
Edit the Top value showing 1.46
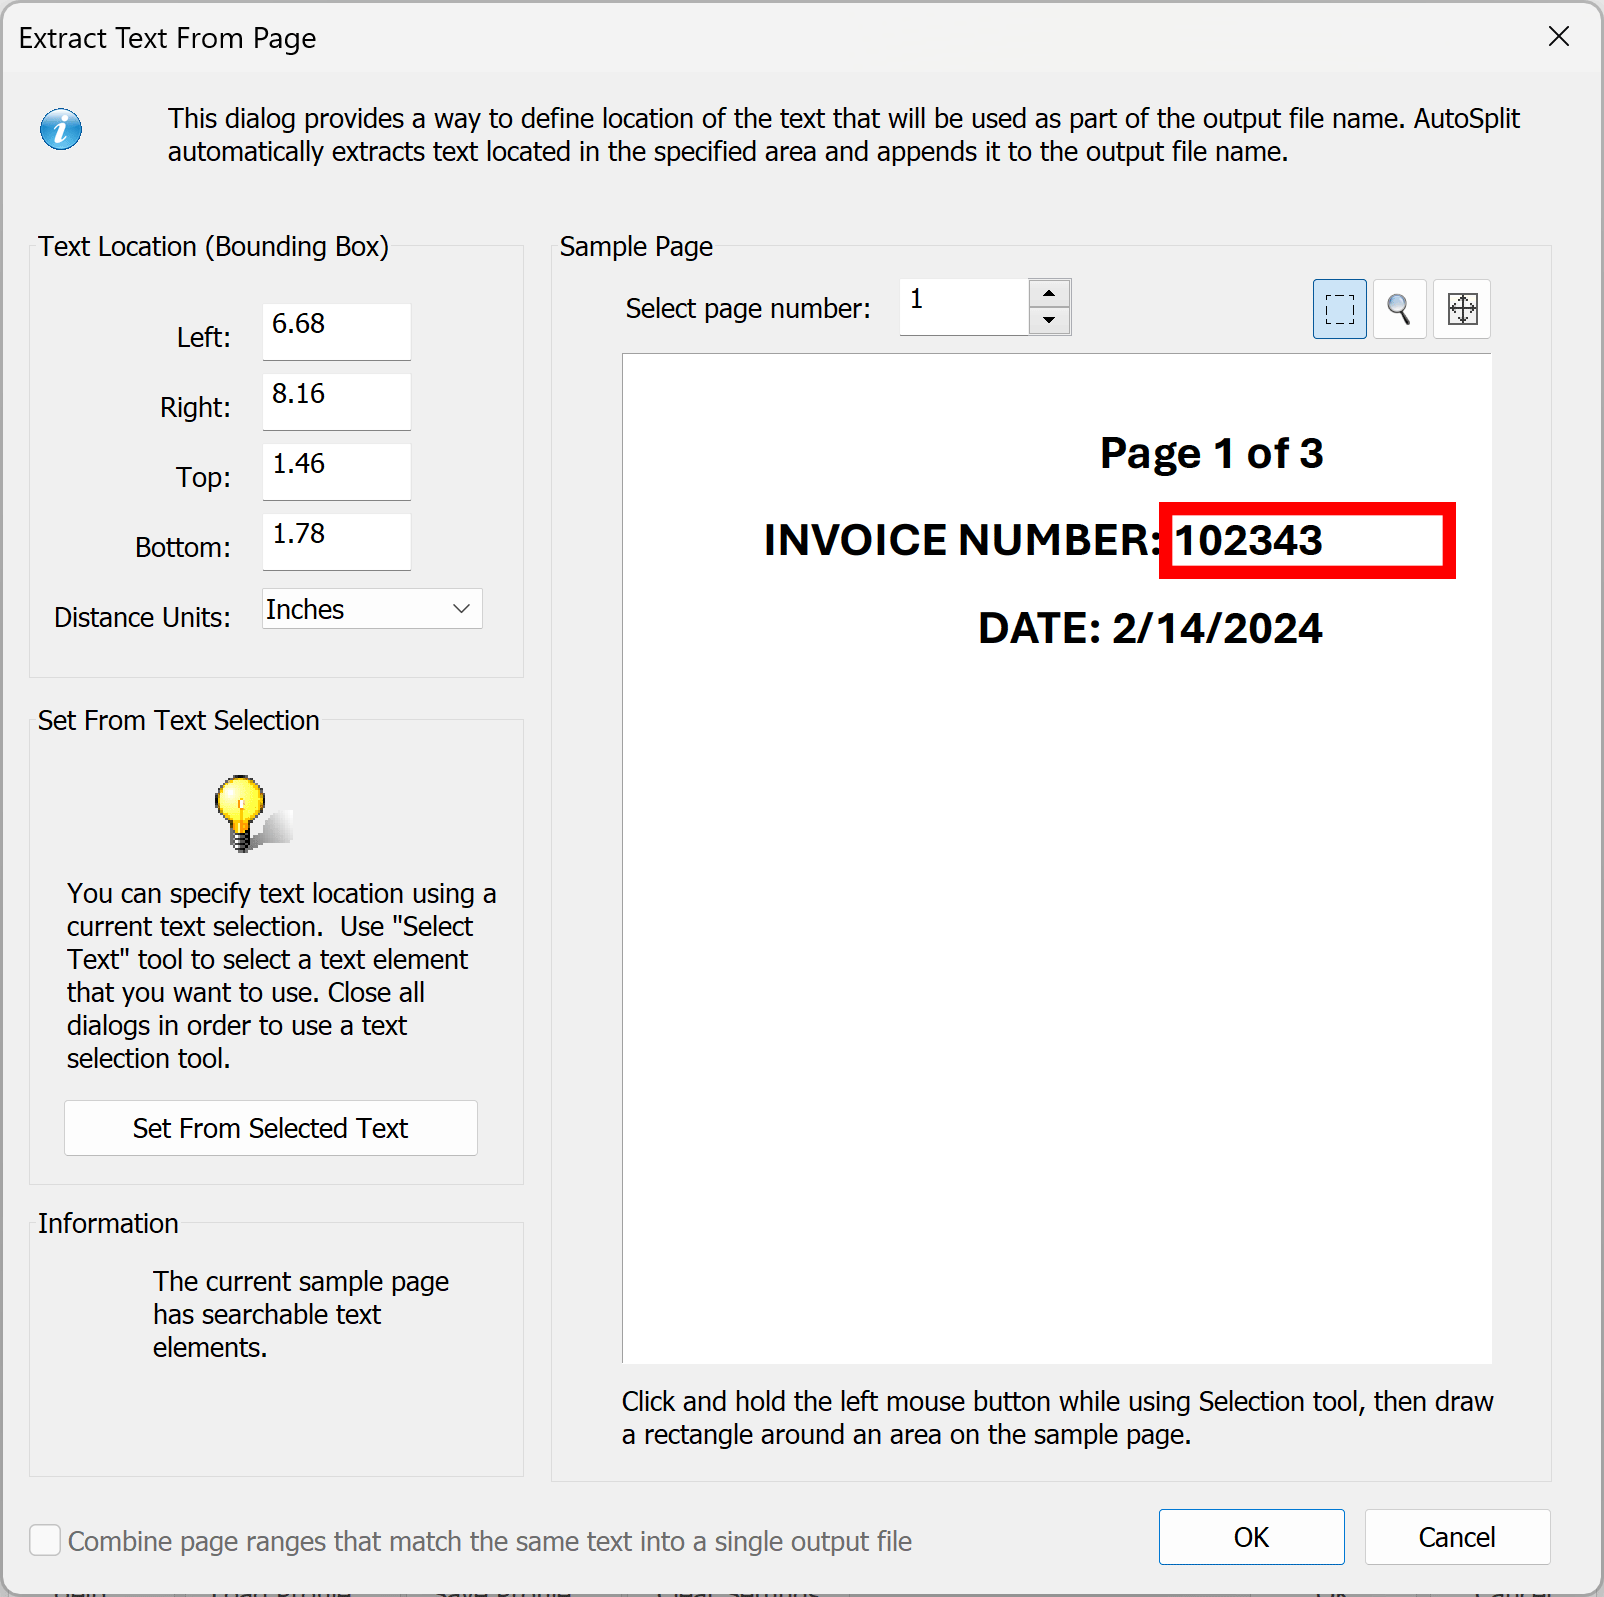336,471
